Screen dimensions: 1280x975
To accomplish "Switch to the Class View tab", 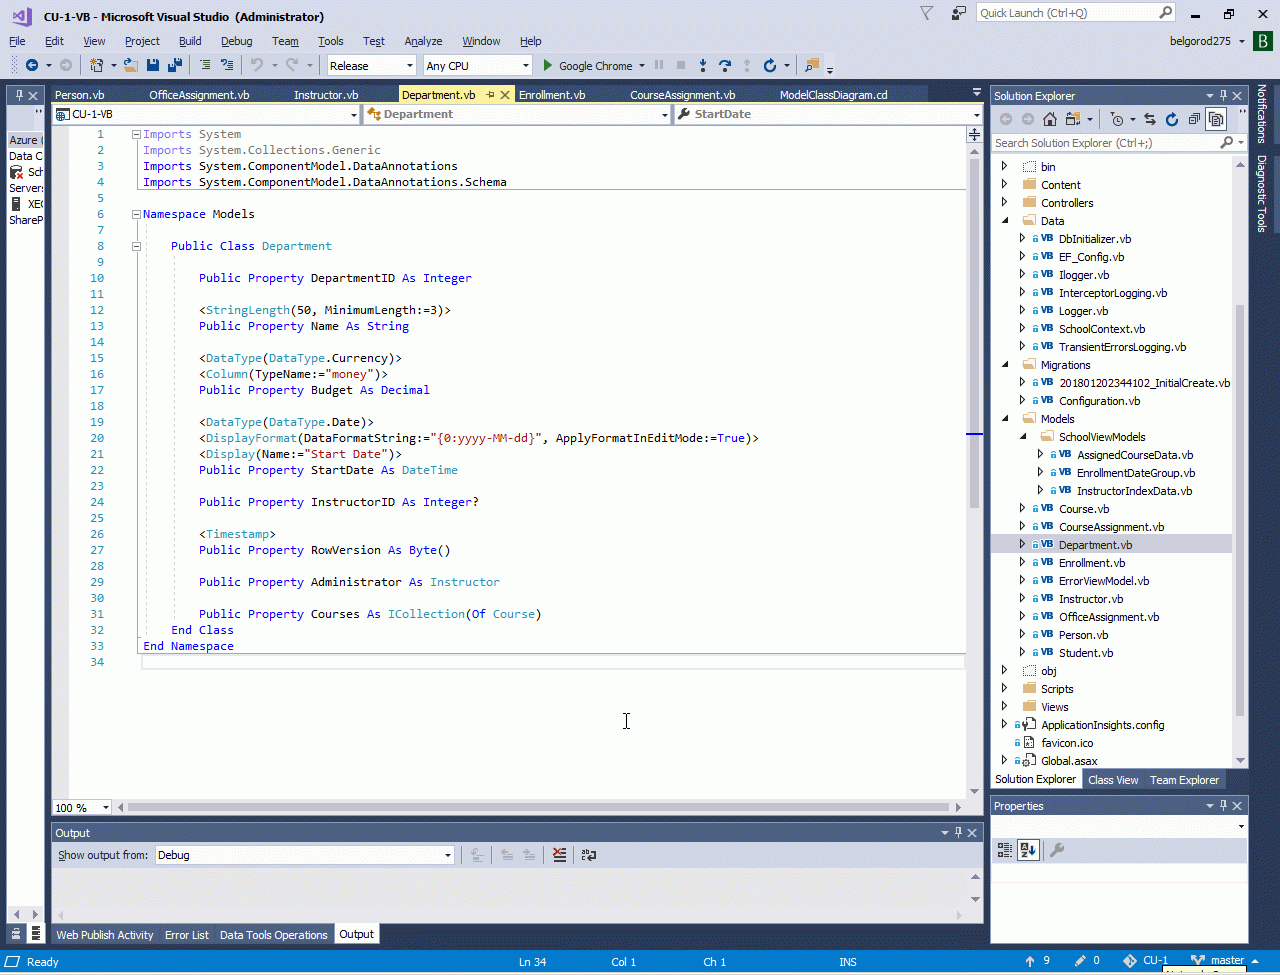I will pos(1113,780).
